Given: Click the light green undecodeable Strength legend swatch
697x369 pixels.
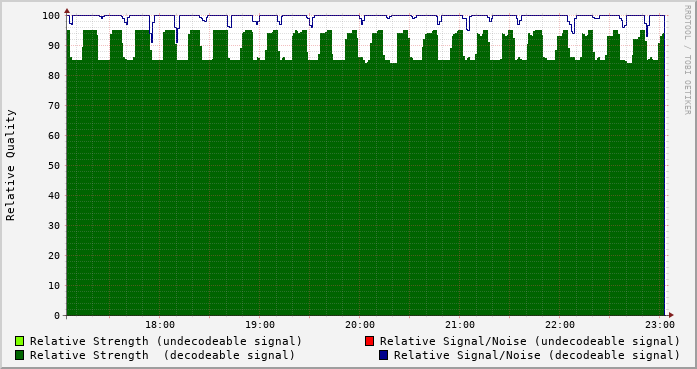Looking at the screenshot, I should [x=19, y=341].
